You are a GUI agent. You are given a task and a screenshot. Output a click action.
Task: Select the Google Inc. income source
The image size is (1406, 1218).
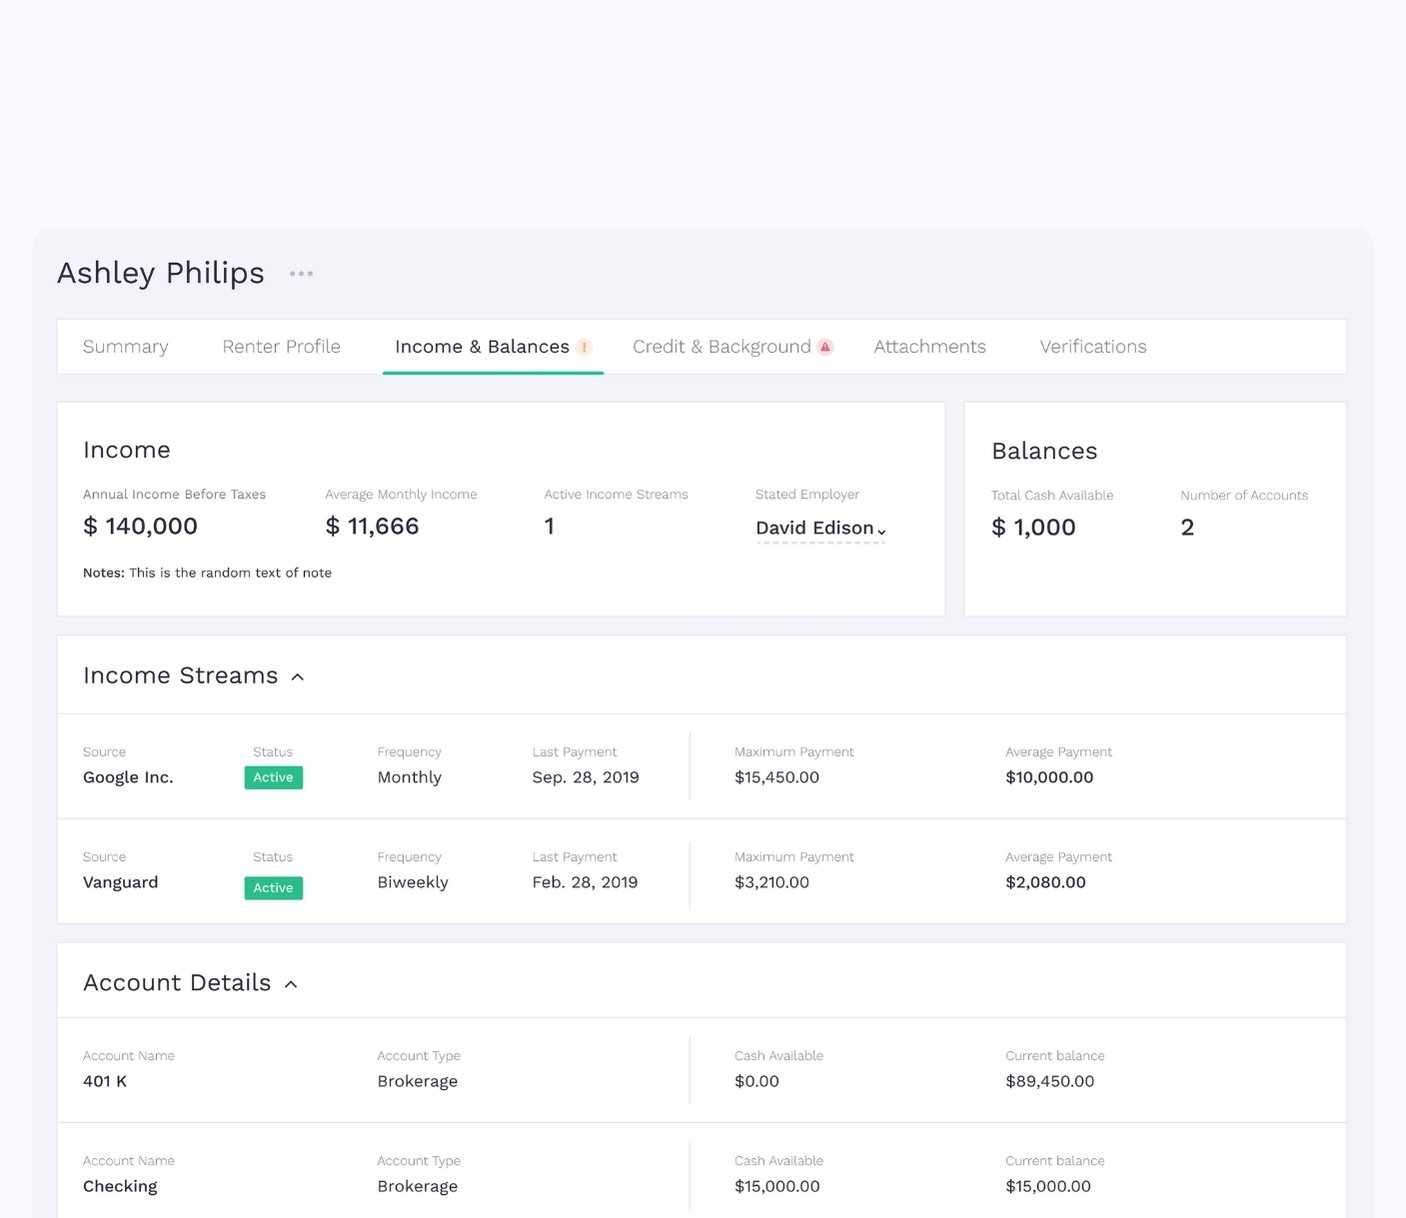tap(128, 778)
